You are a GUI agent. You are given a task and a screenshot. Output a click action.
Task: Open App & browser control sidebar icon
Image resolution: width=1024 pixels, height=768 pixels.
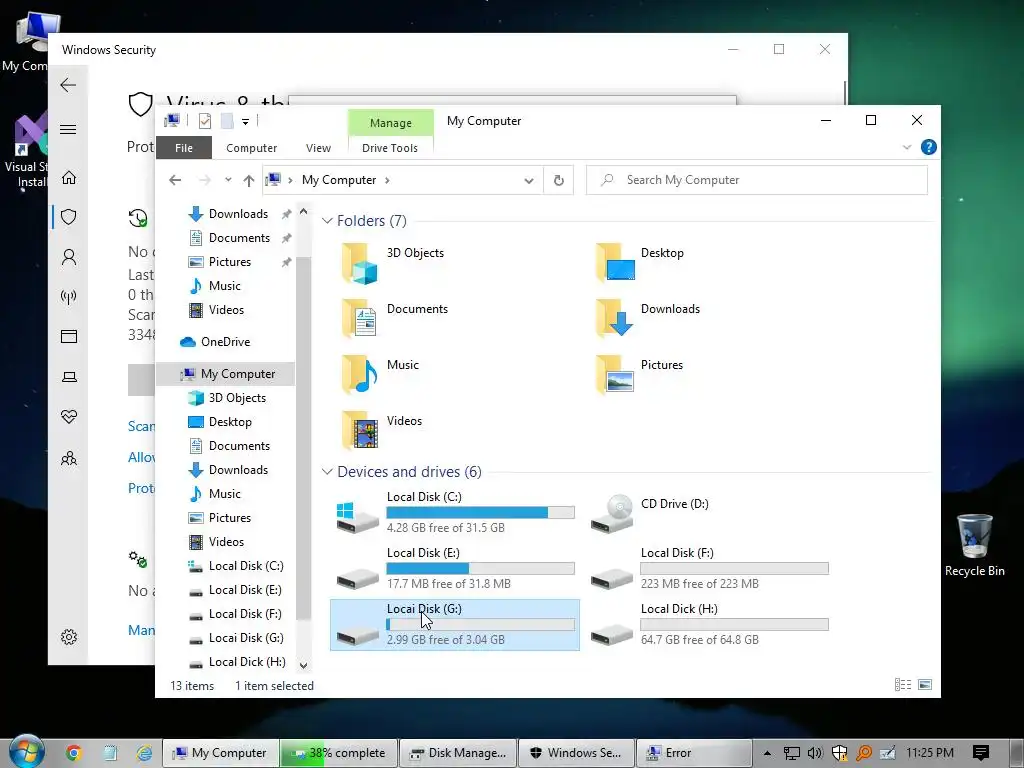[69, 336]
